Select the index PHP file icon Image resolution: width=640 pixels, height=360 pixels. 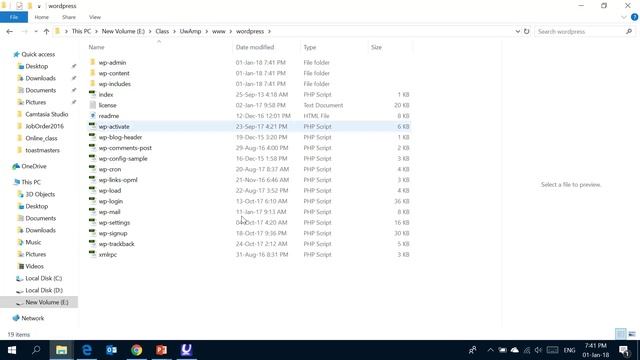point(93,94)
